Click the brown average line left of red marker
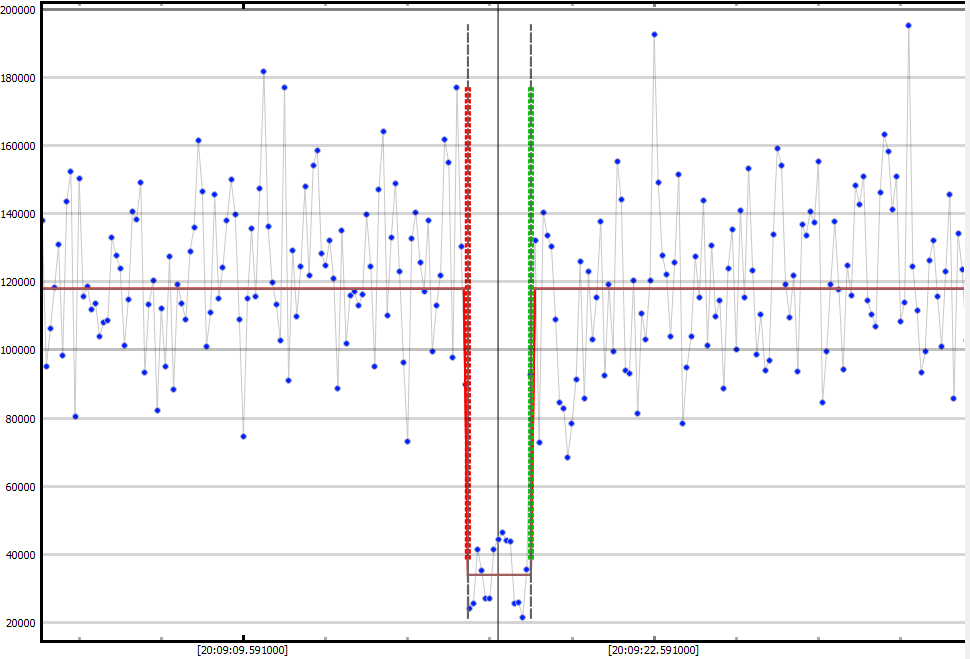 (x=250, y=289)
